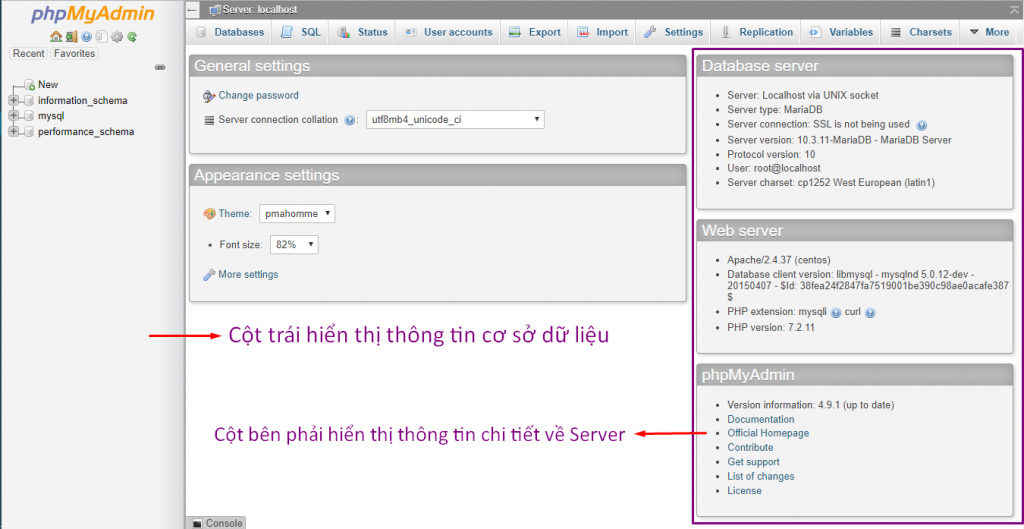This screenshot has height=529, width=1024.
Task: Click the performance_schema database cylinder icon
Action: [29, 132]
